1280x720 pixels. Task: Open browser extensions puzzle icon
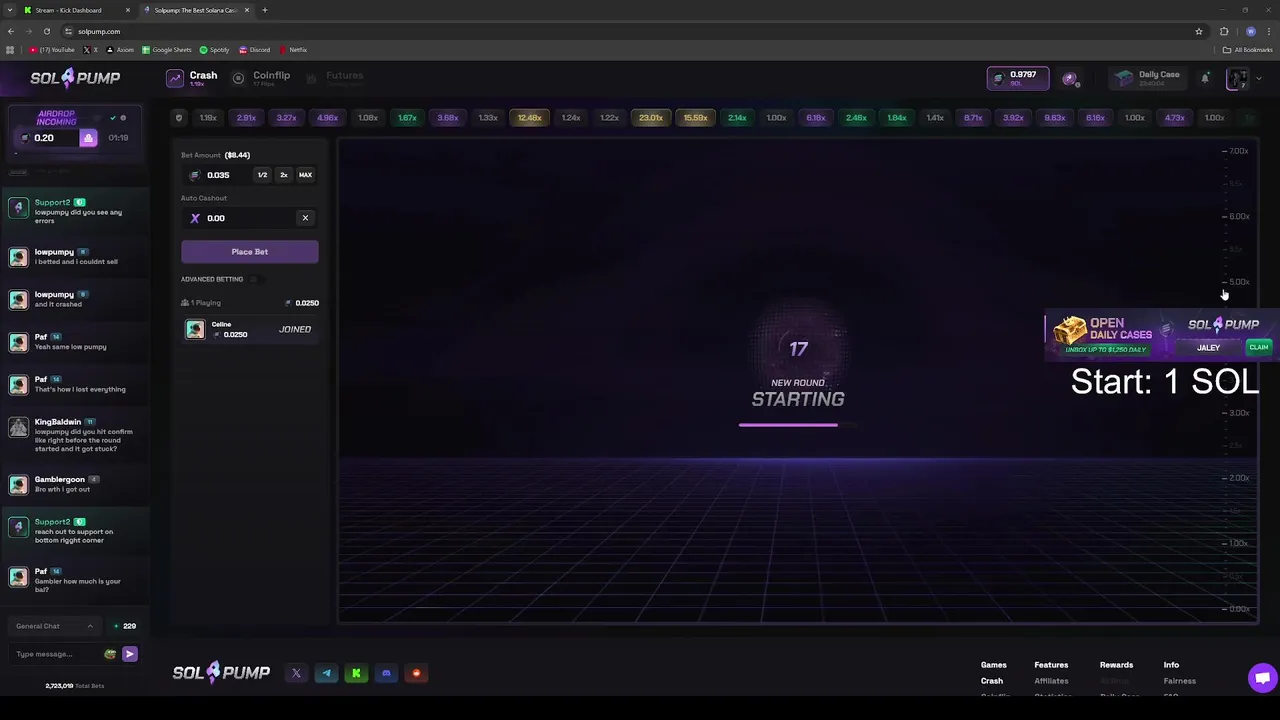click(1224, 31)
